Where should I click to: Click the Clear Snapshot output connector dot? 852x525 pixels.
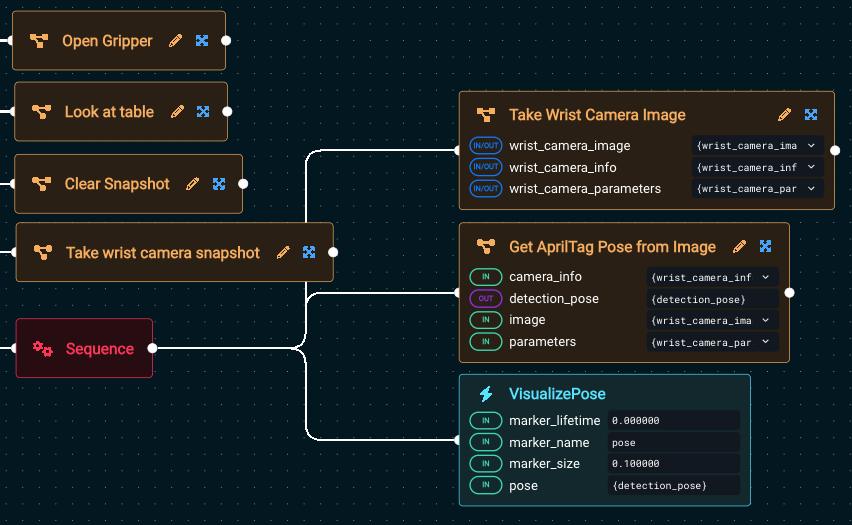click(x=243, y=184)
